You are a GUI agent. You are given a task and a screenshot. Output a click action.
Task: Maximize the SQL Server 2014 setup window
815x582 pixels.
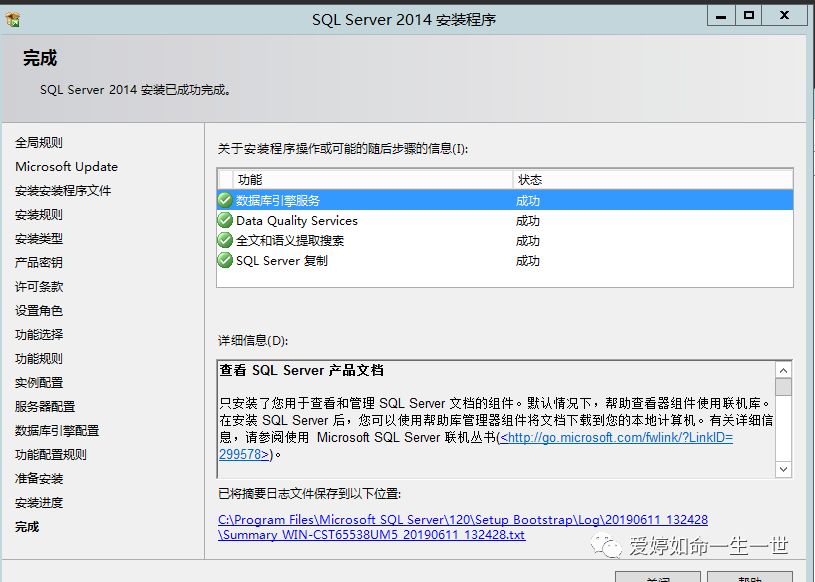749,16
